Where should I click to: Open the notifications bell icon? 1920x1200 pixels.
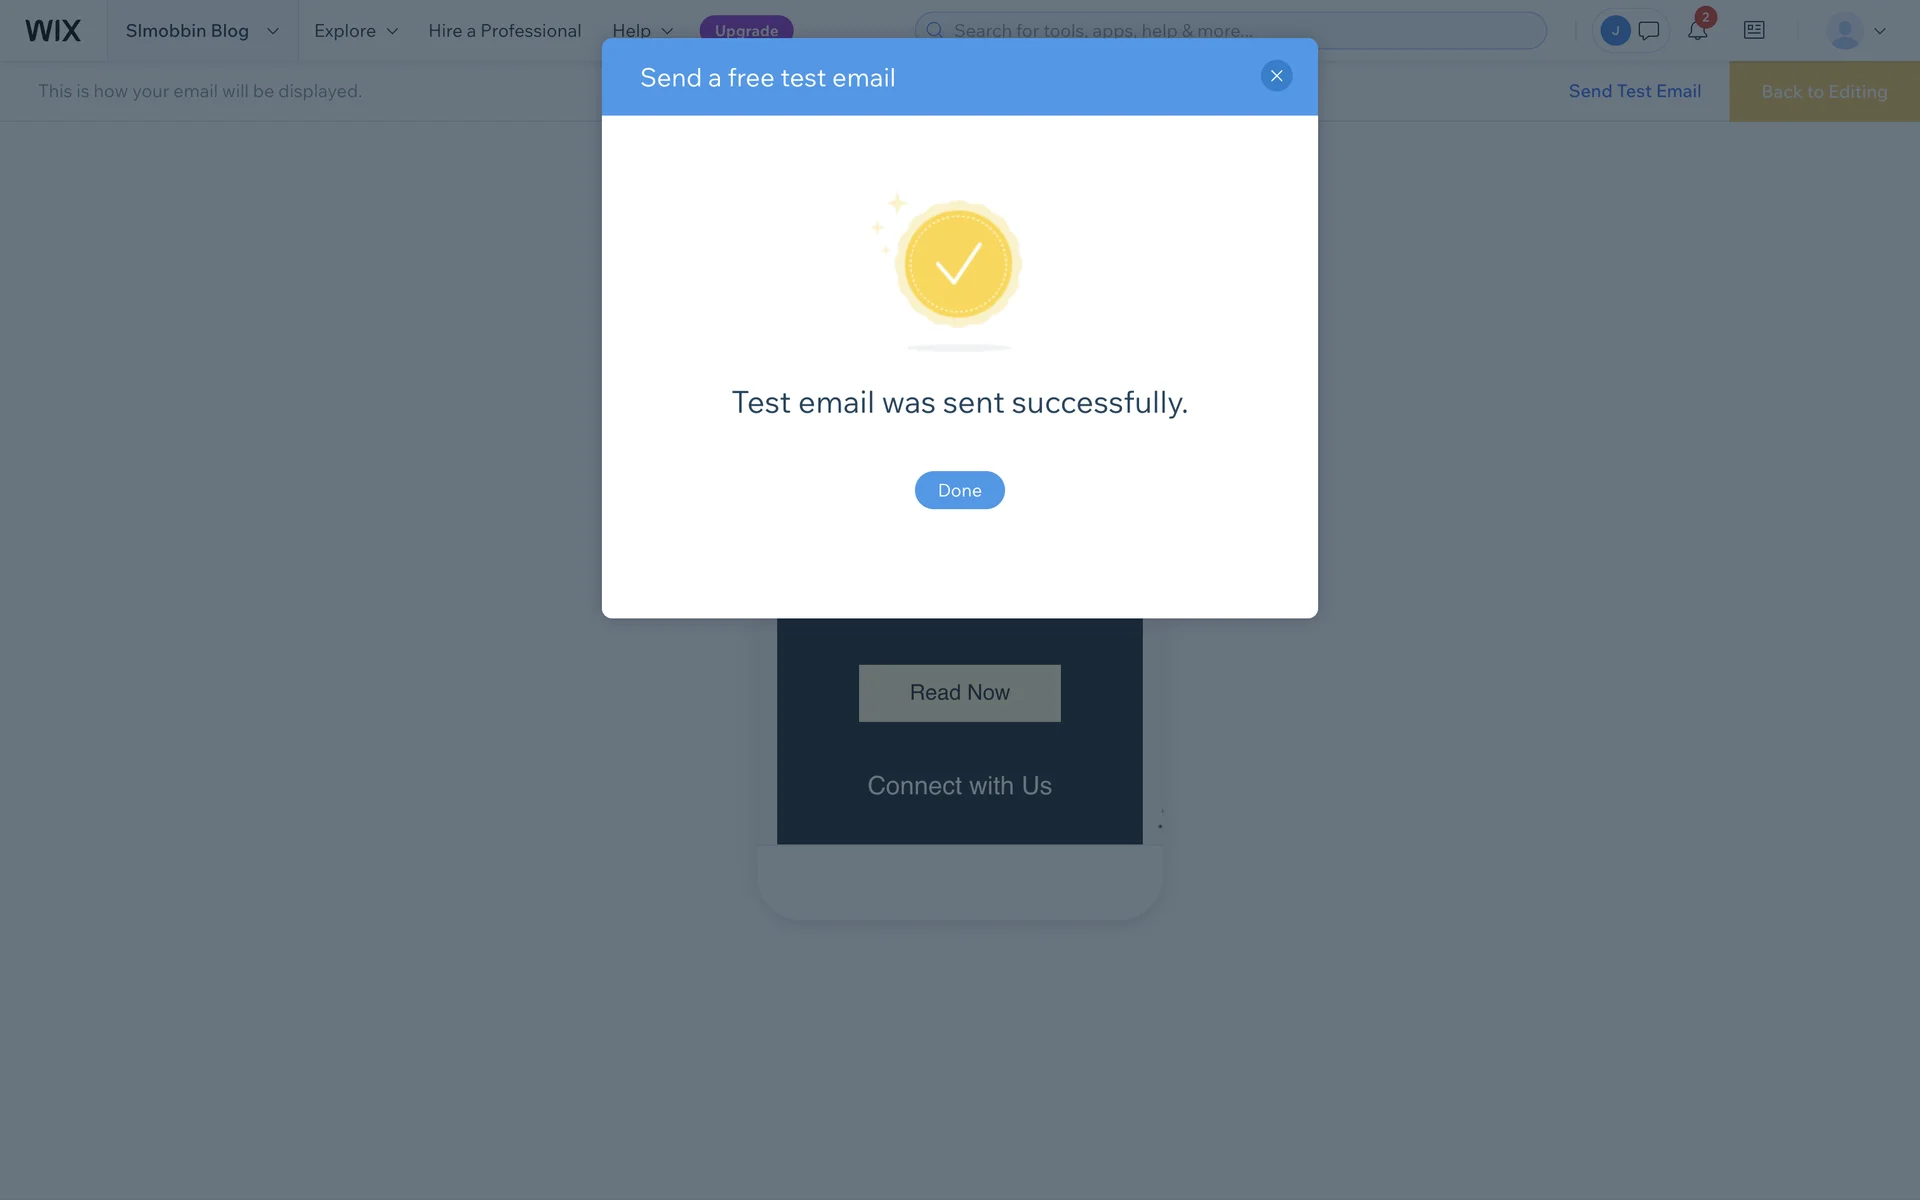coord(1697,30)
